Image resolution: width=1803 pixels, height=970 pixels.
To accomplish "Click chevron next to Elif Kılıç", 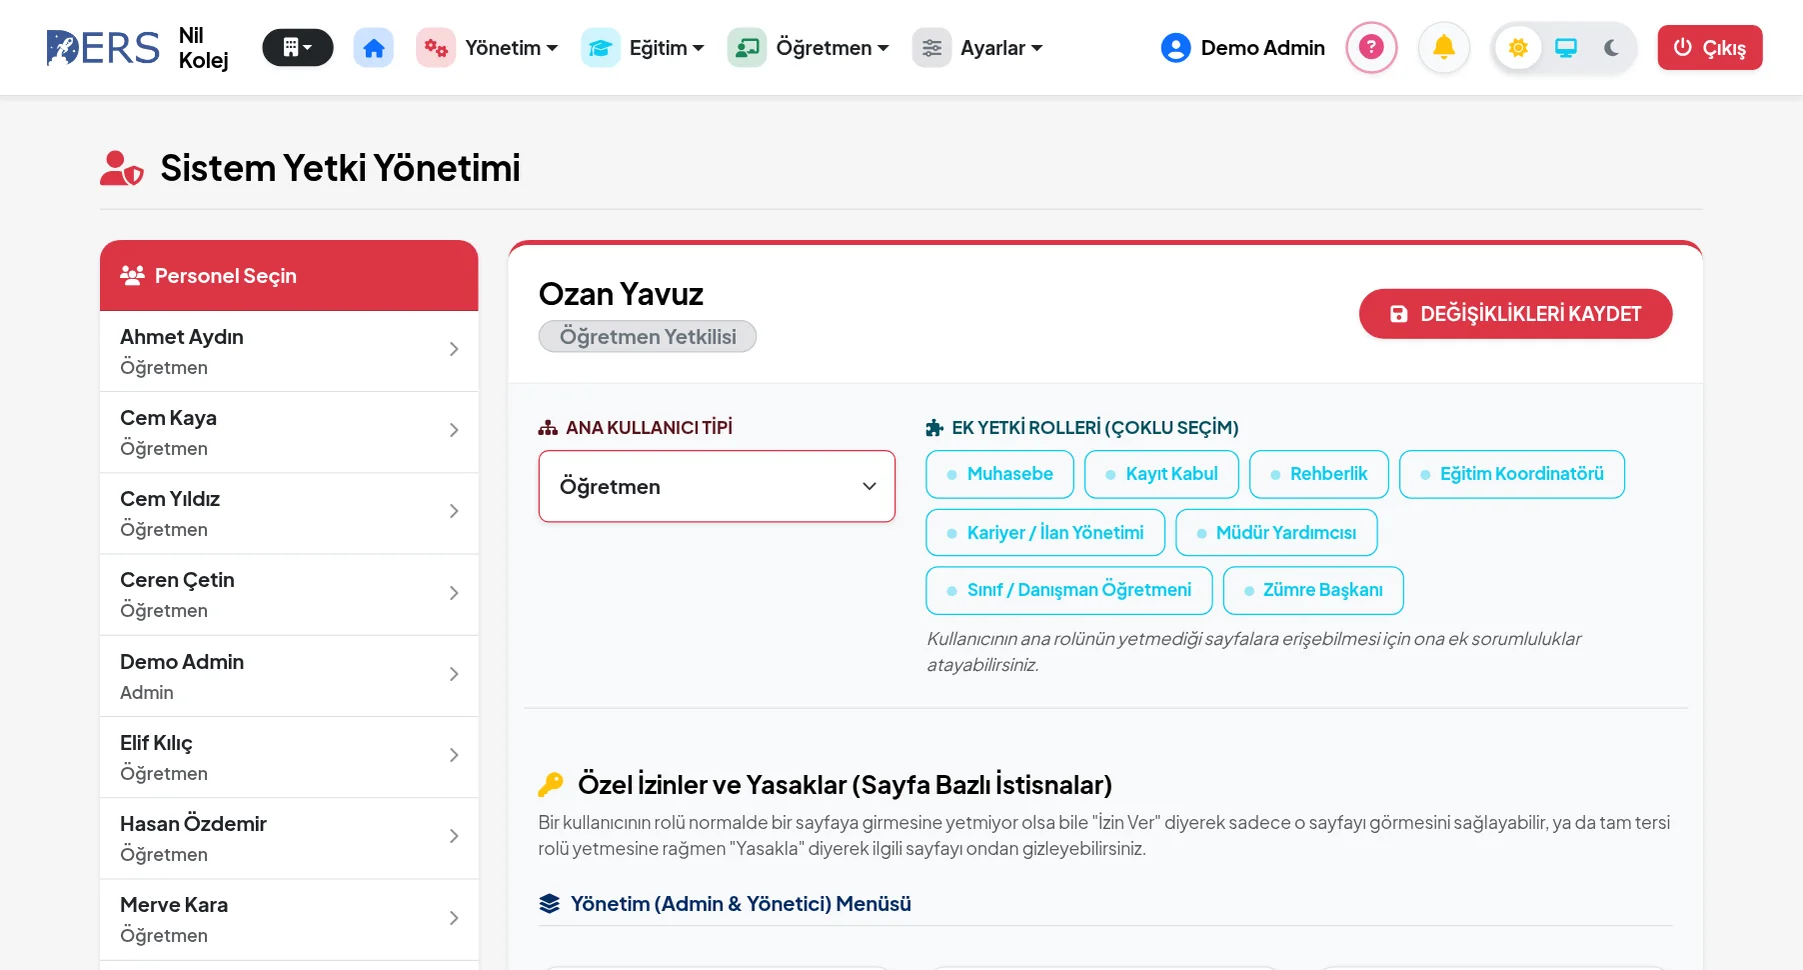I will click(454, 755).
